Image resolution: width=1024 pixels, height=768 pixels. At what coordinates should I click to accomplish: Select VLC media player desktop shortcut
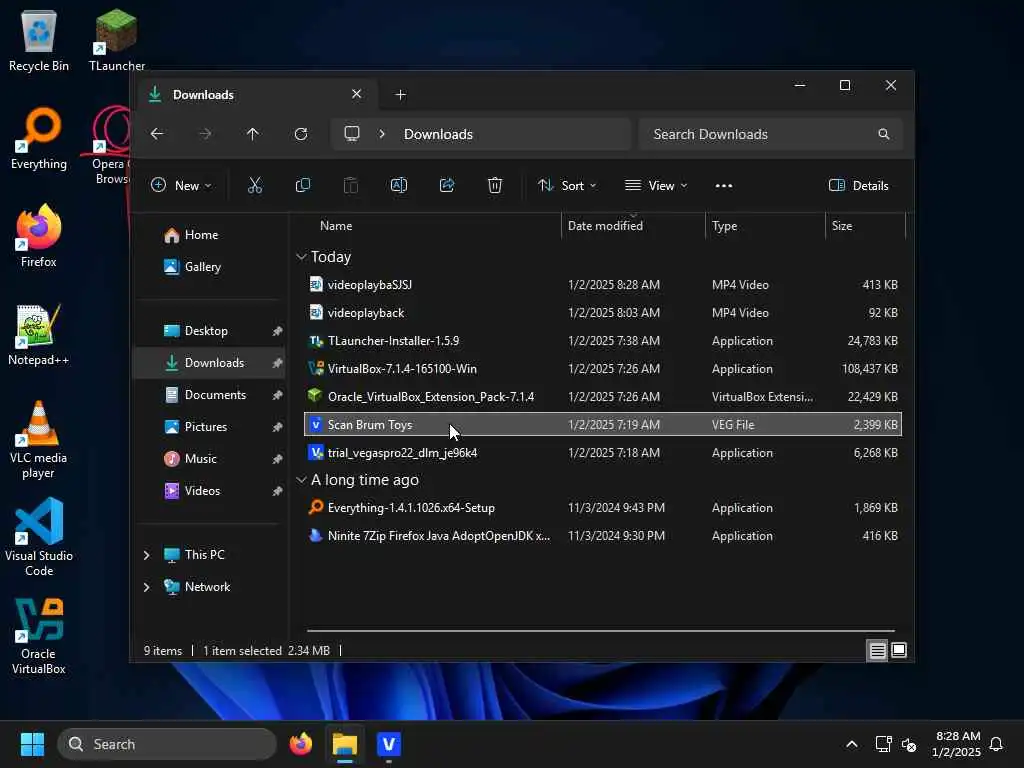39,439
